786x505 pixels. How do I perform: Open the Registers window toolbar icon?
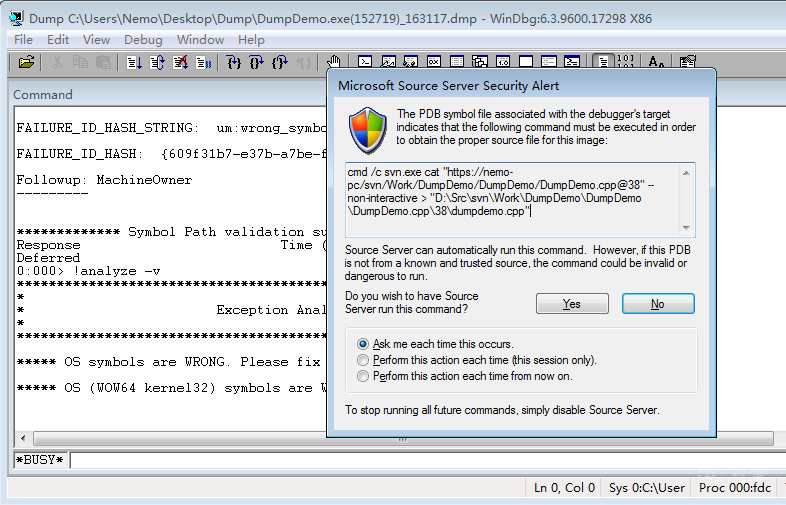pyautogui.click(x=434, y=62)
